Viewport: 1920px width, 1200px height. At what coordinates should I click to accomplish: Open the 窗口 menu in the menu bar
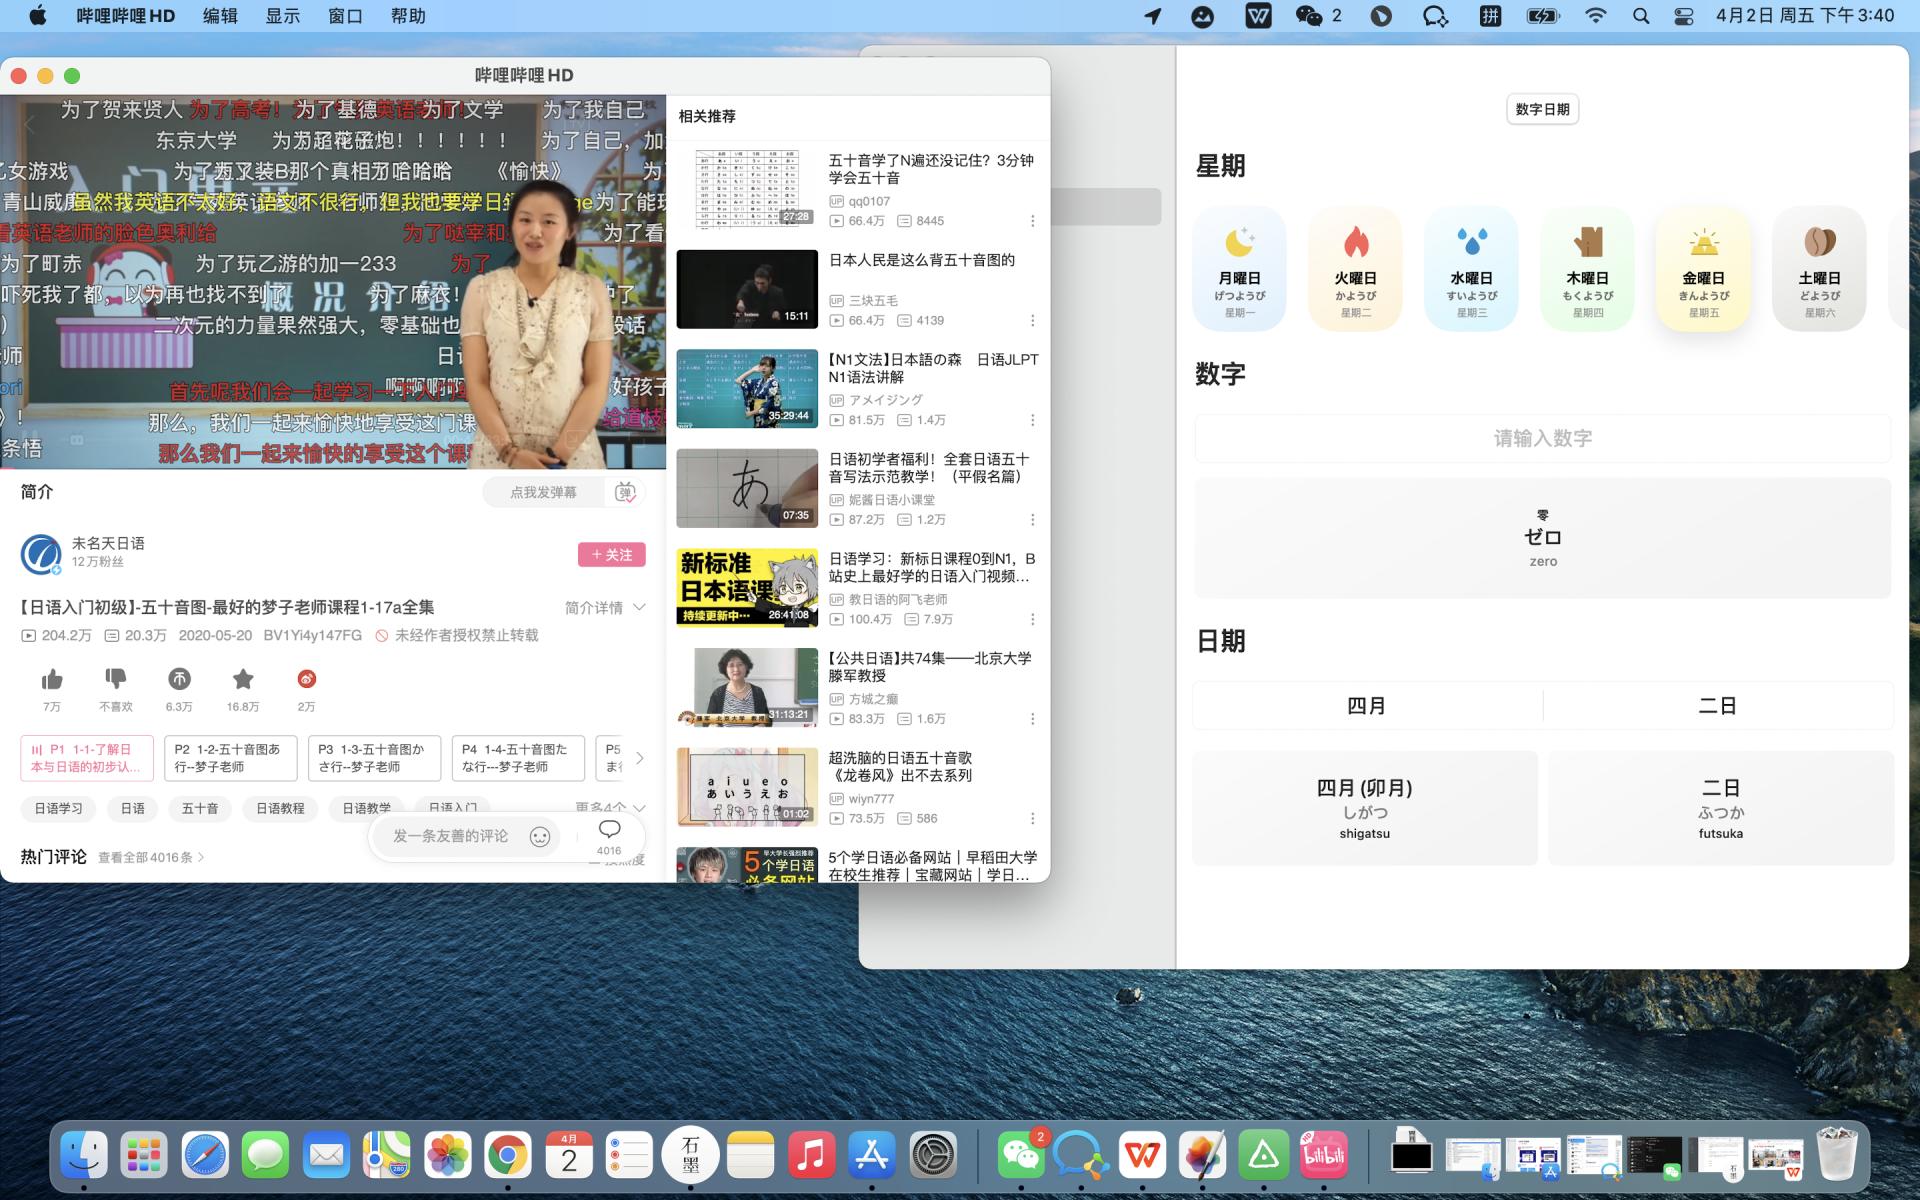[x=344, y=16]
